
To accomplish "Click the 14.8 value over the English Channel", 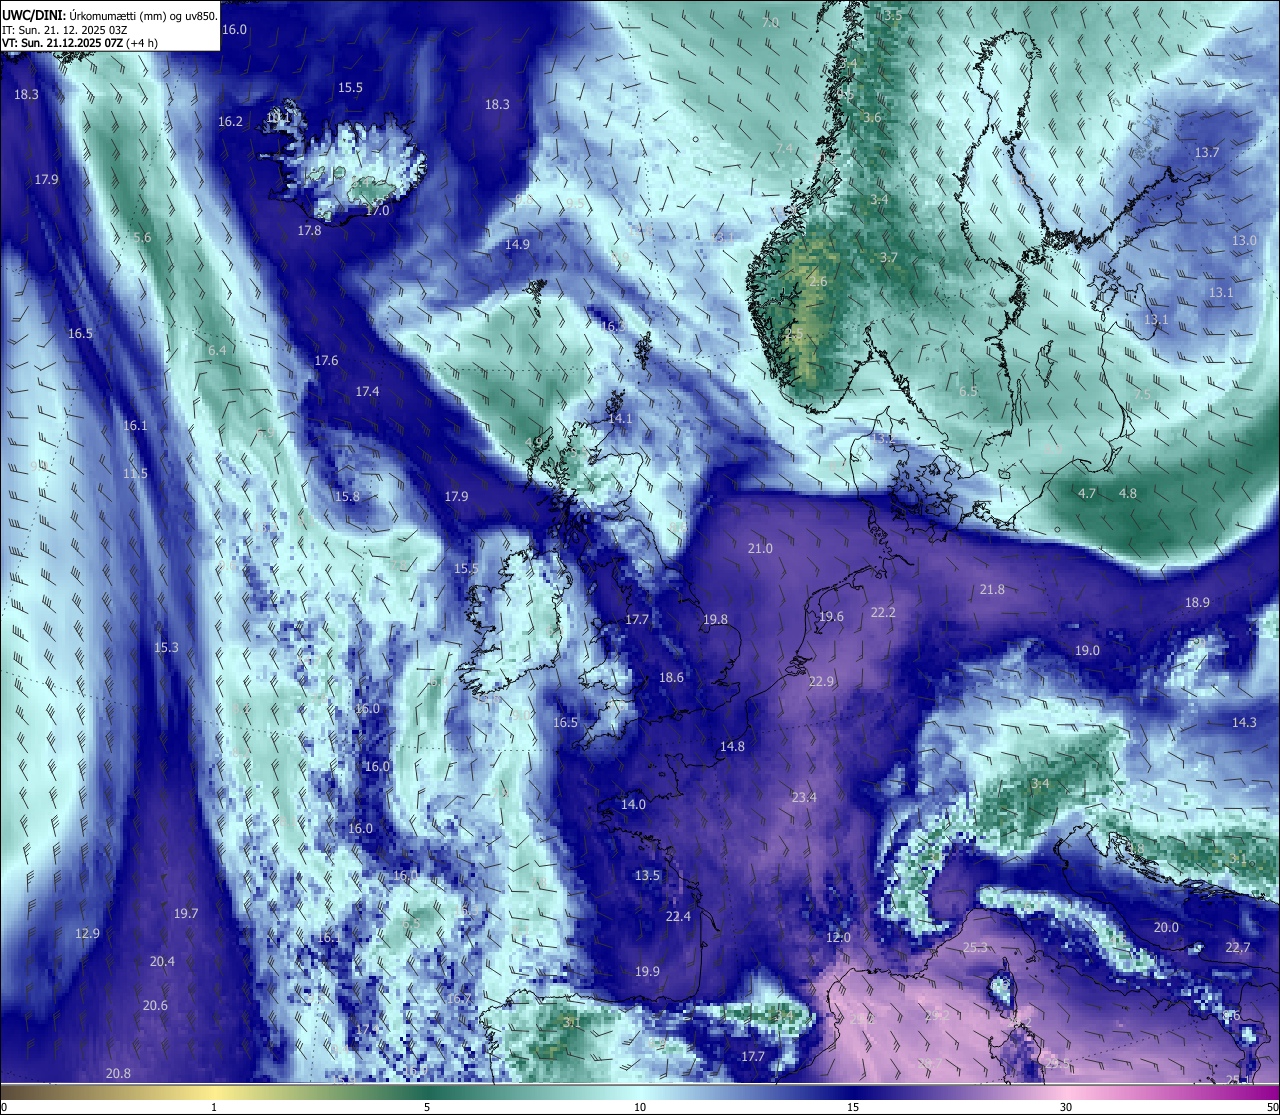I will (732, 746).
